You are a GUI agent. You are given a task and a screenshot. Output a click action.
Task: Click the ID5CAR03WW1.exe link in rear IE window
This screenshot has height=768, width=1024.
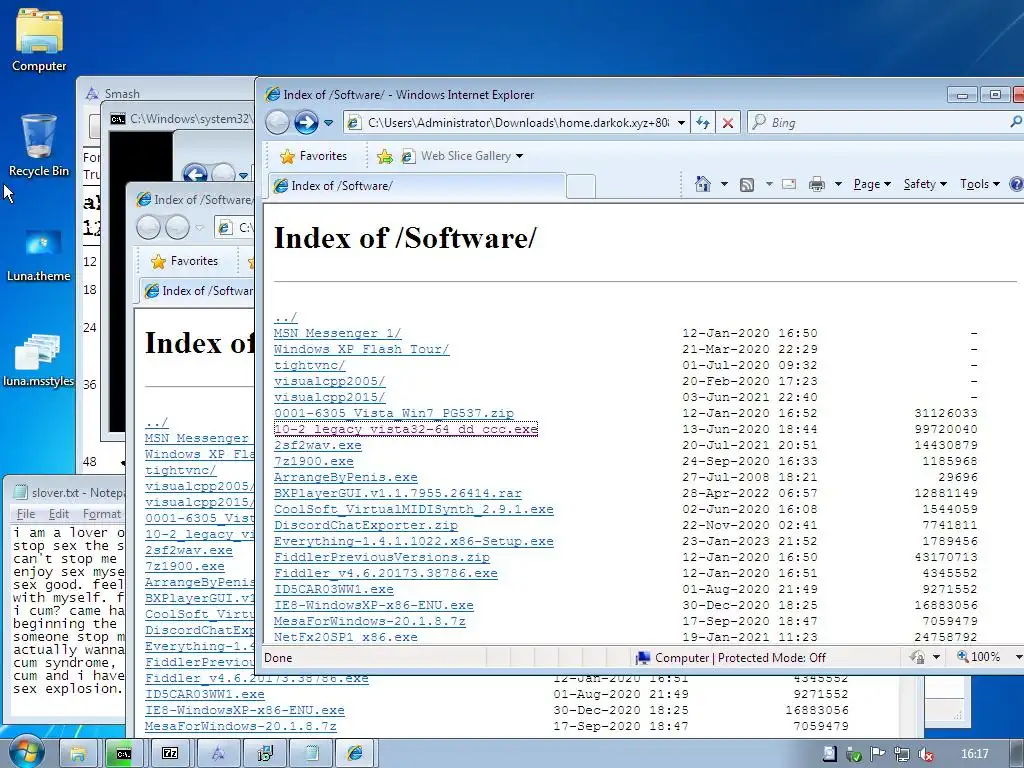[205, 694]
